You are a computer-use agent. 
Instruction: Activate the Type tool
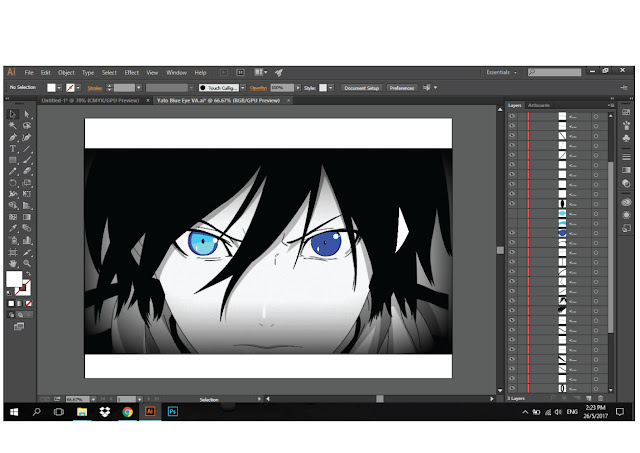pos(13,149)
